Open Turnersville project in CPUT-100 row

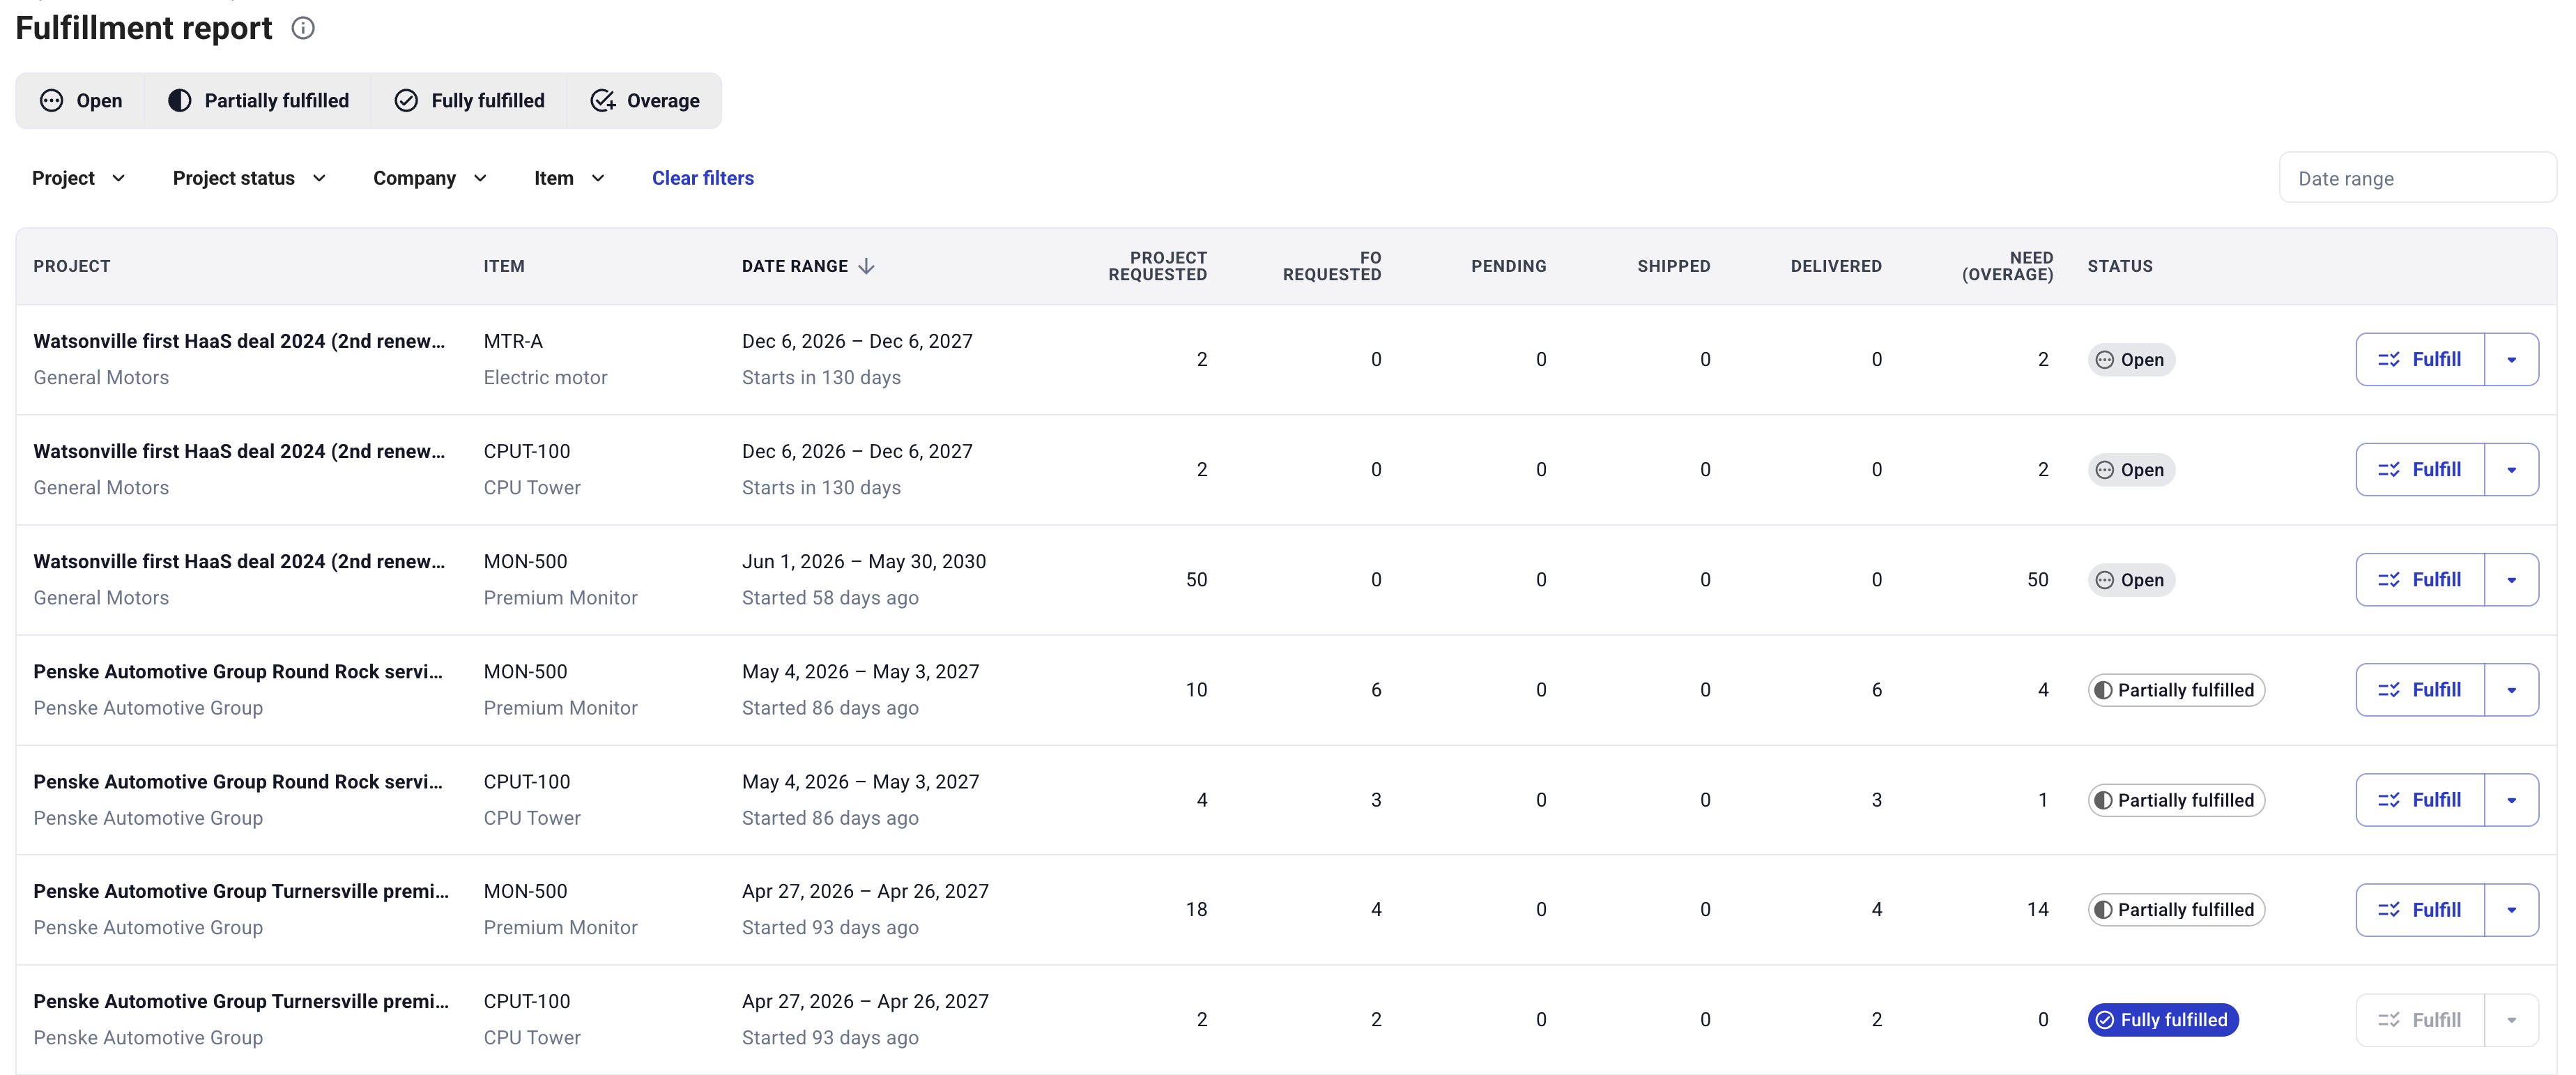[x=241, y=1001]
